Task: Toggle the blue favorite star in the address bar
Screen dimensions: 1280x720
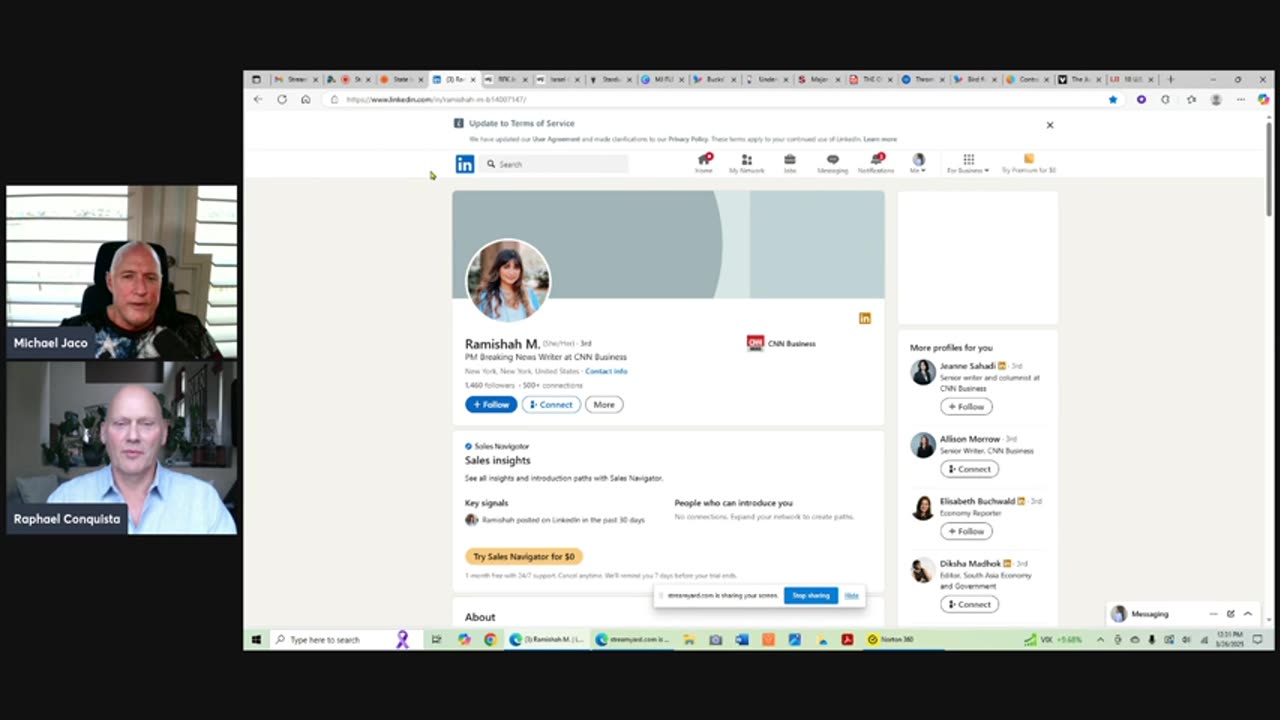Action: [1113, 99]
